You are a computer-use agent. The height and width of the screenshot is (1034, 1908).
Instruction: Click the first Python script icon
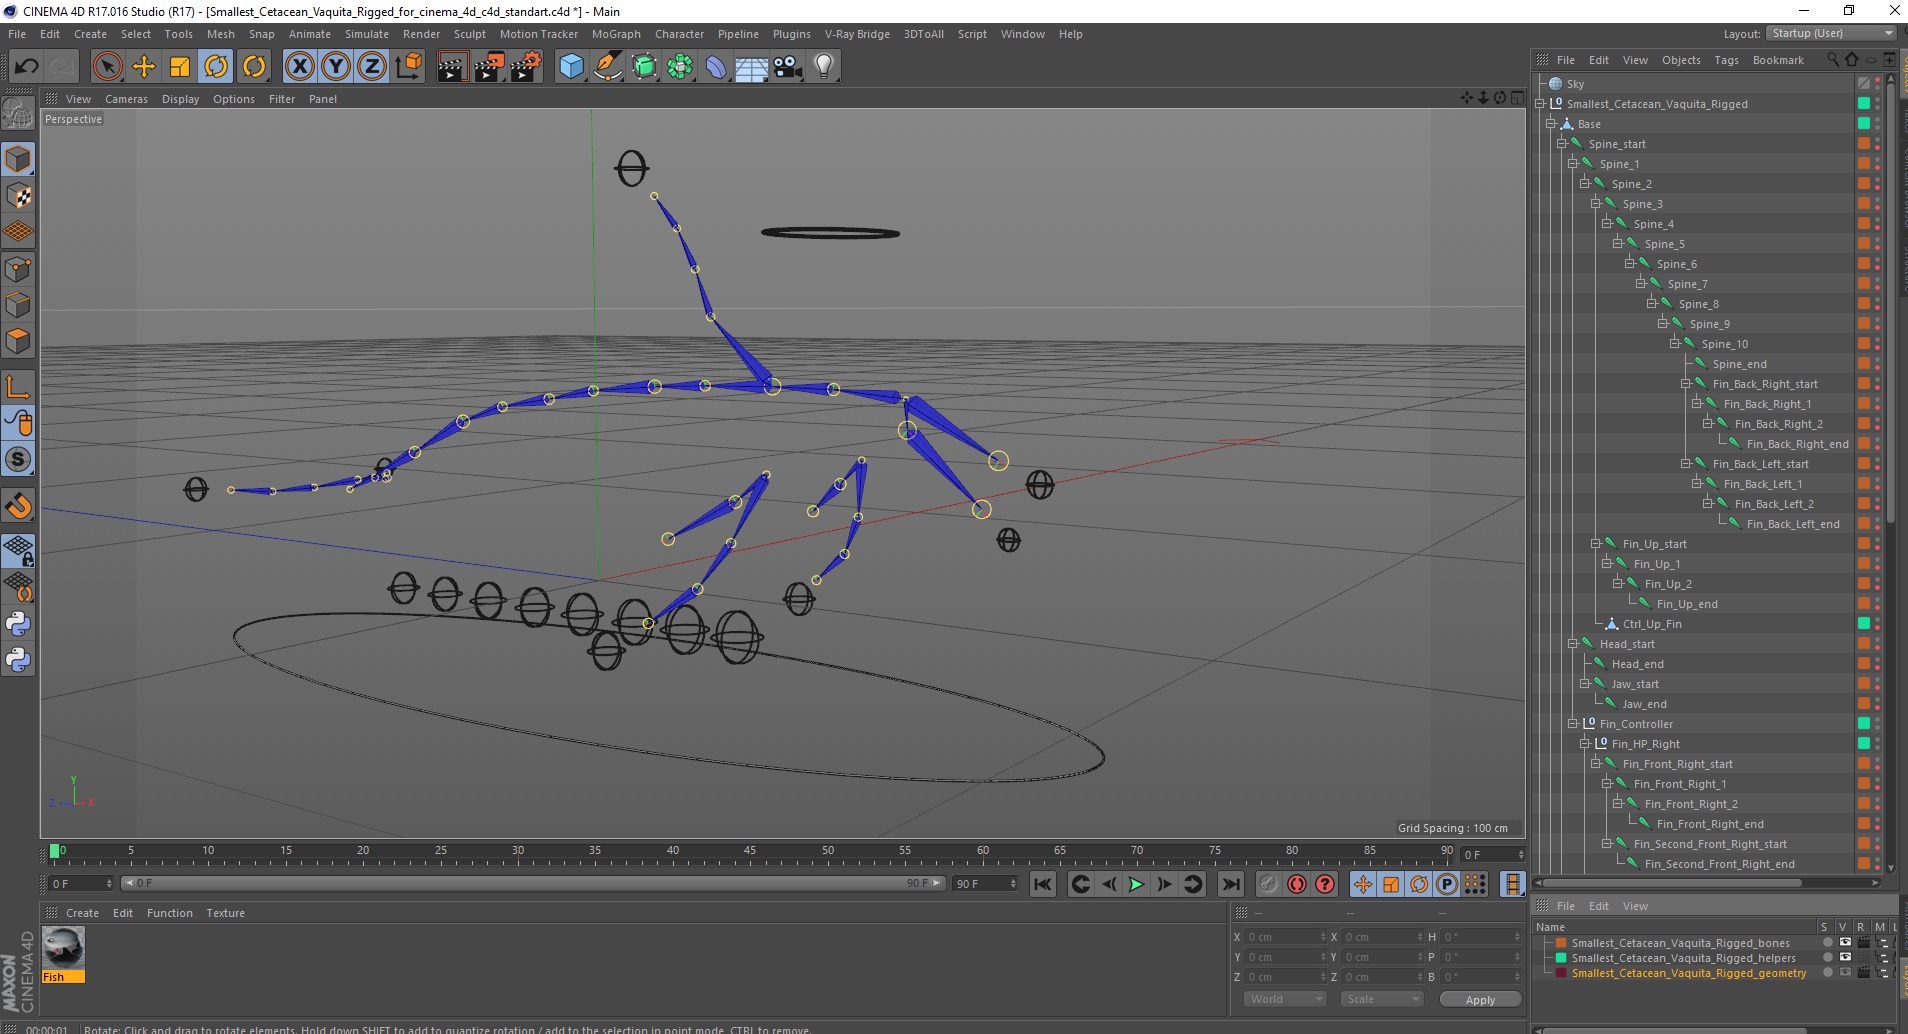coord(18,624)
